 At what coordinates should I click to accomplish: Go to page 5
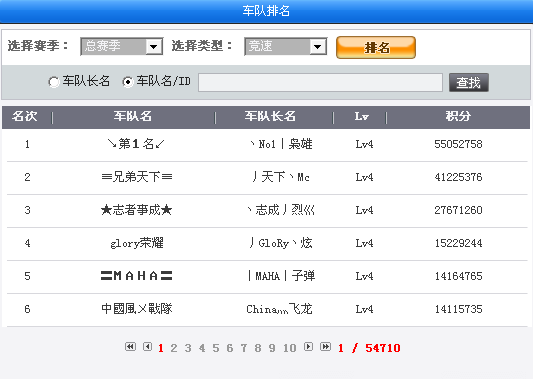pos(216,348)
